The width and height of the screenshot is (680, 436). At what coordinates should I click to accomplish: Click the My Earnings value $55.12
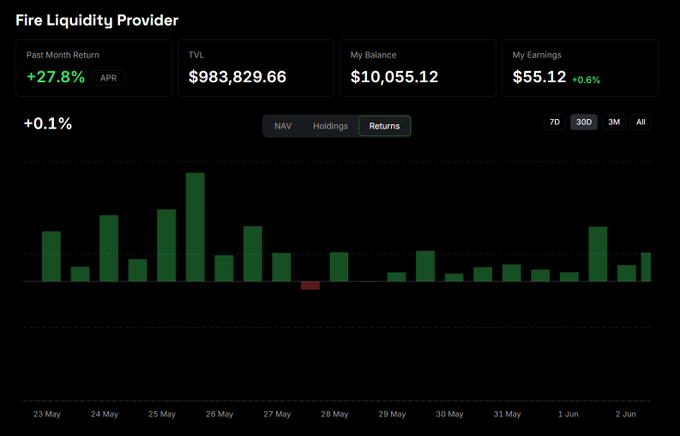tap(539, 77)
